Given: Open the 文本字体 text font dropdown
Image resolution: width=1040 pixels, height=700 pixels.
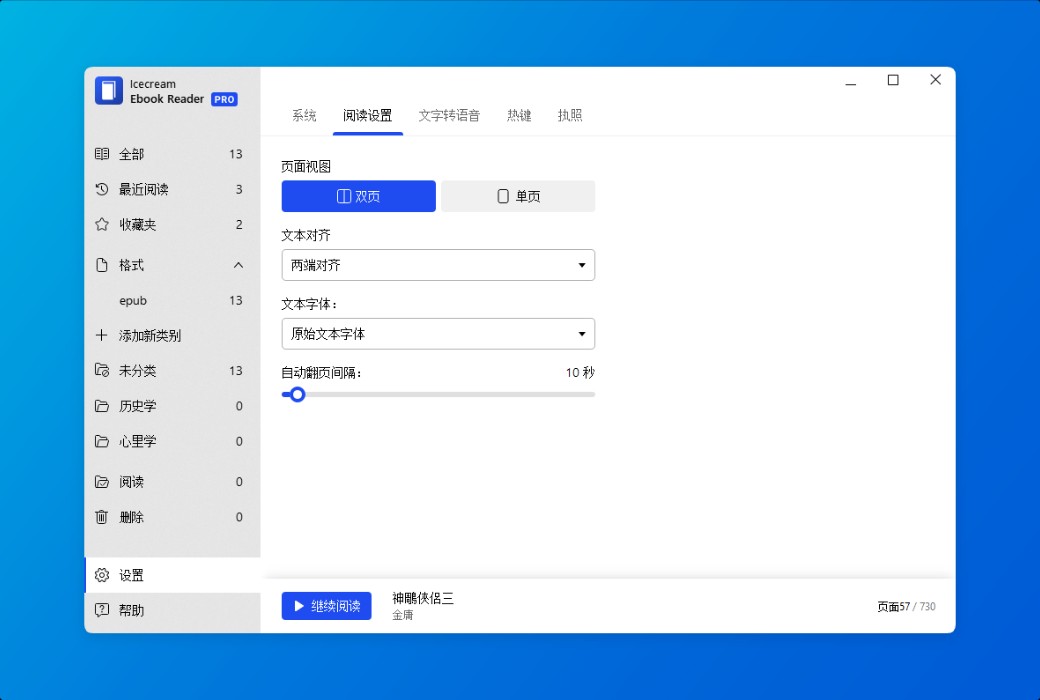Looking at the screenshot, I should click(437, 333).
